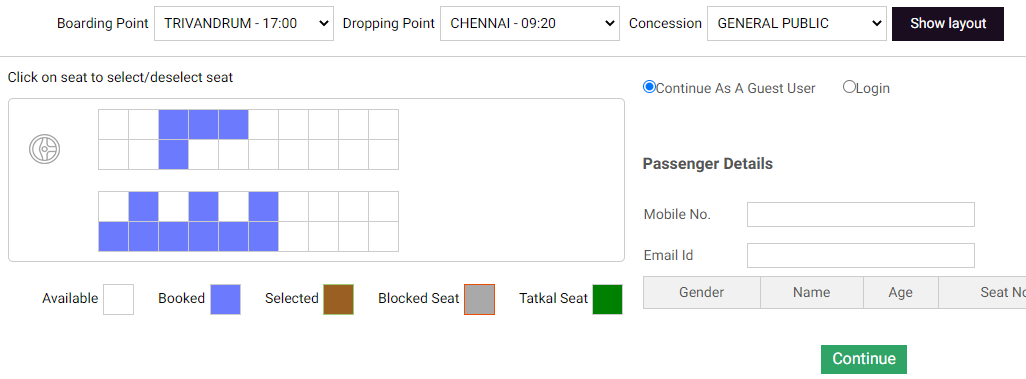Select the last available seat in the top row

(x=383, y=124)
